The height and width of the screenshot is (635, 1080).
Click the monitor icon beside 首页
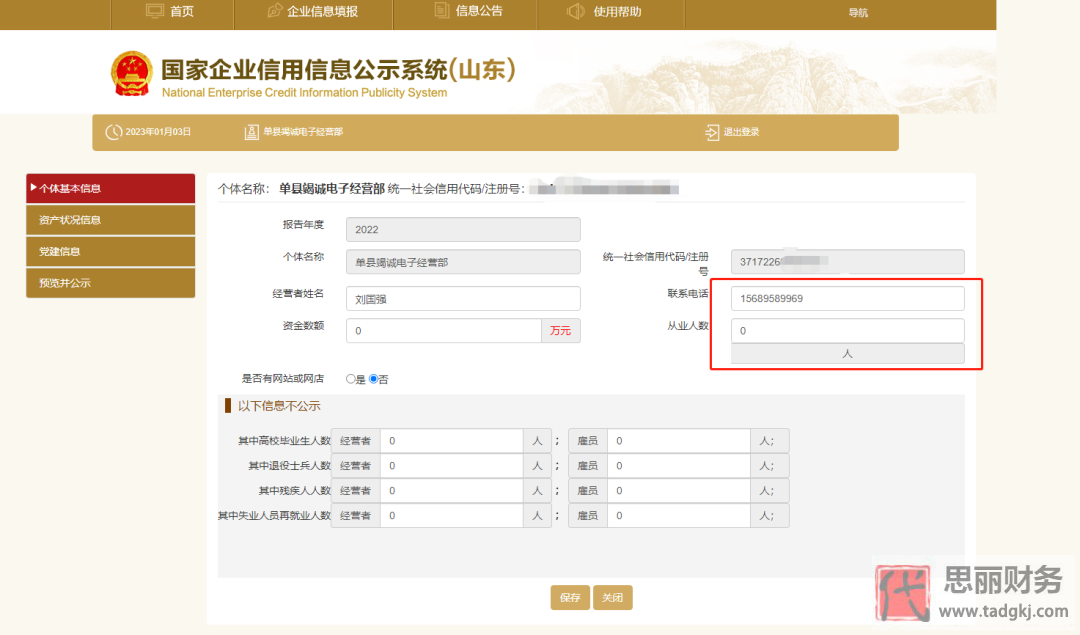click(x=155, y=13)
